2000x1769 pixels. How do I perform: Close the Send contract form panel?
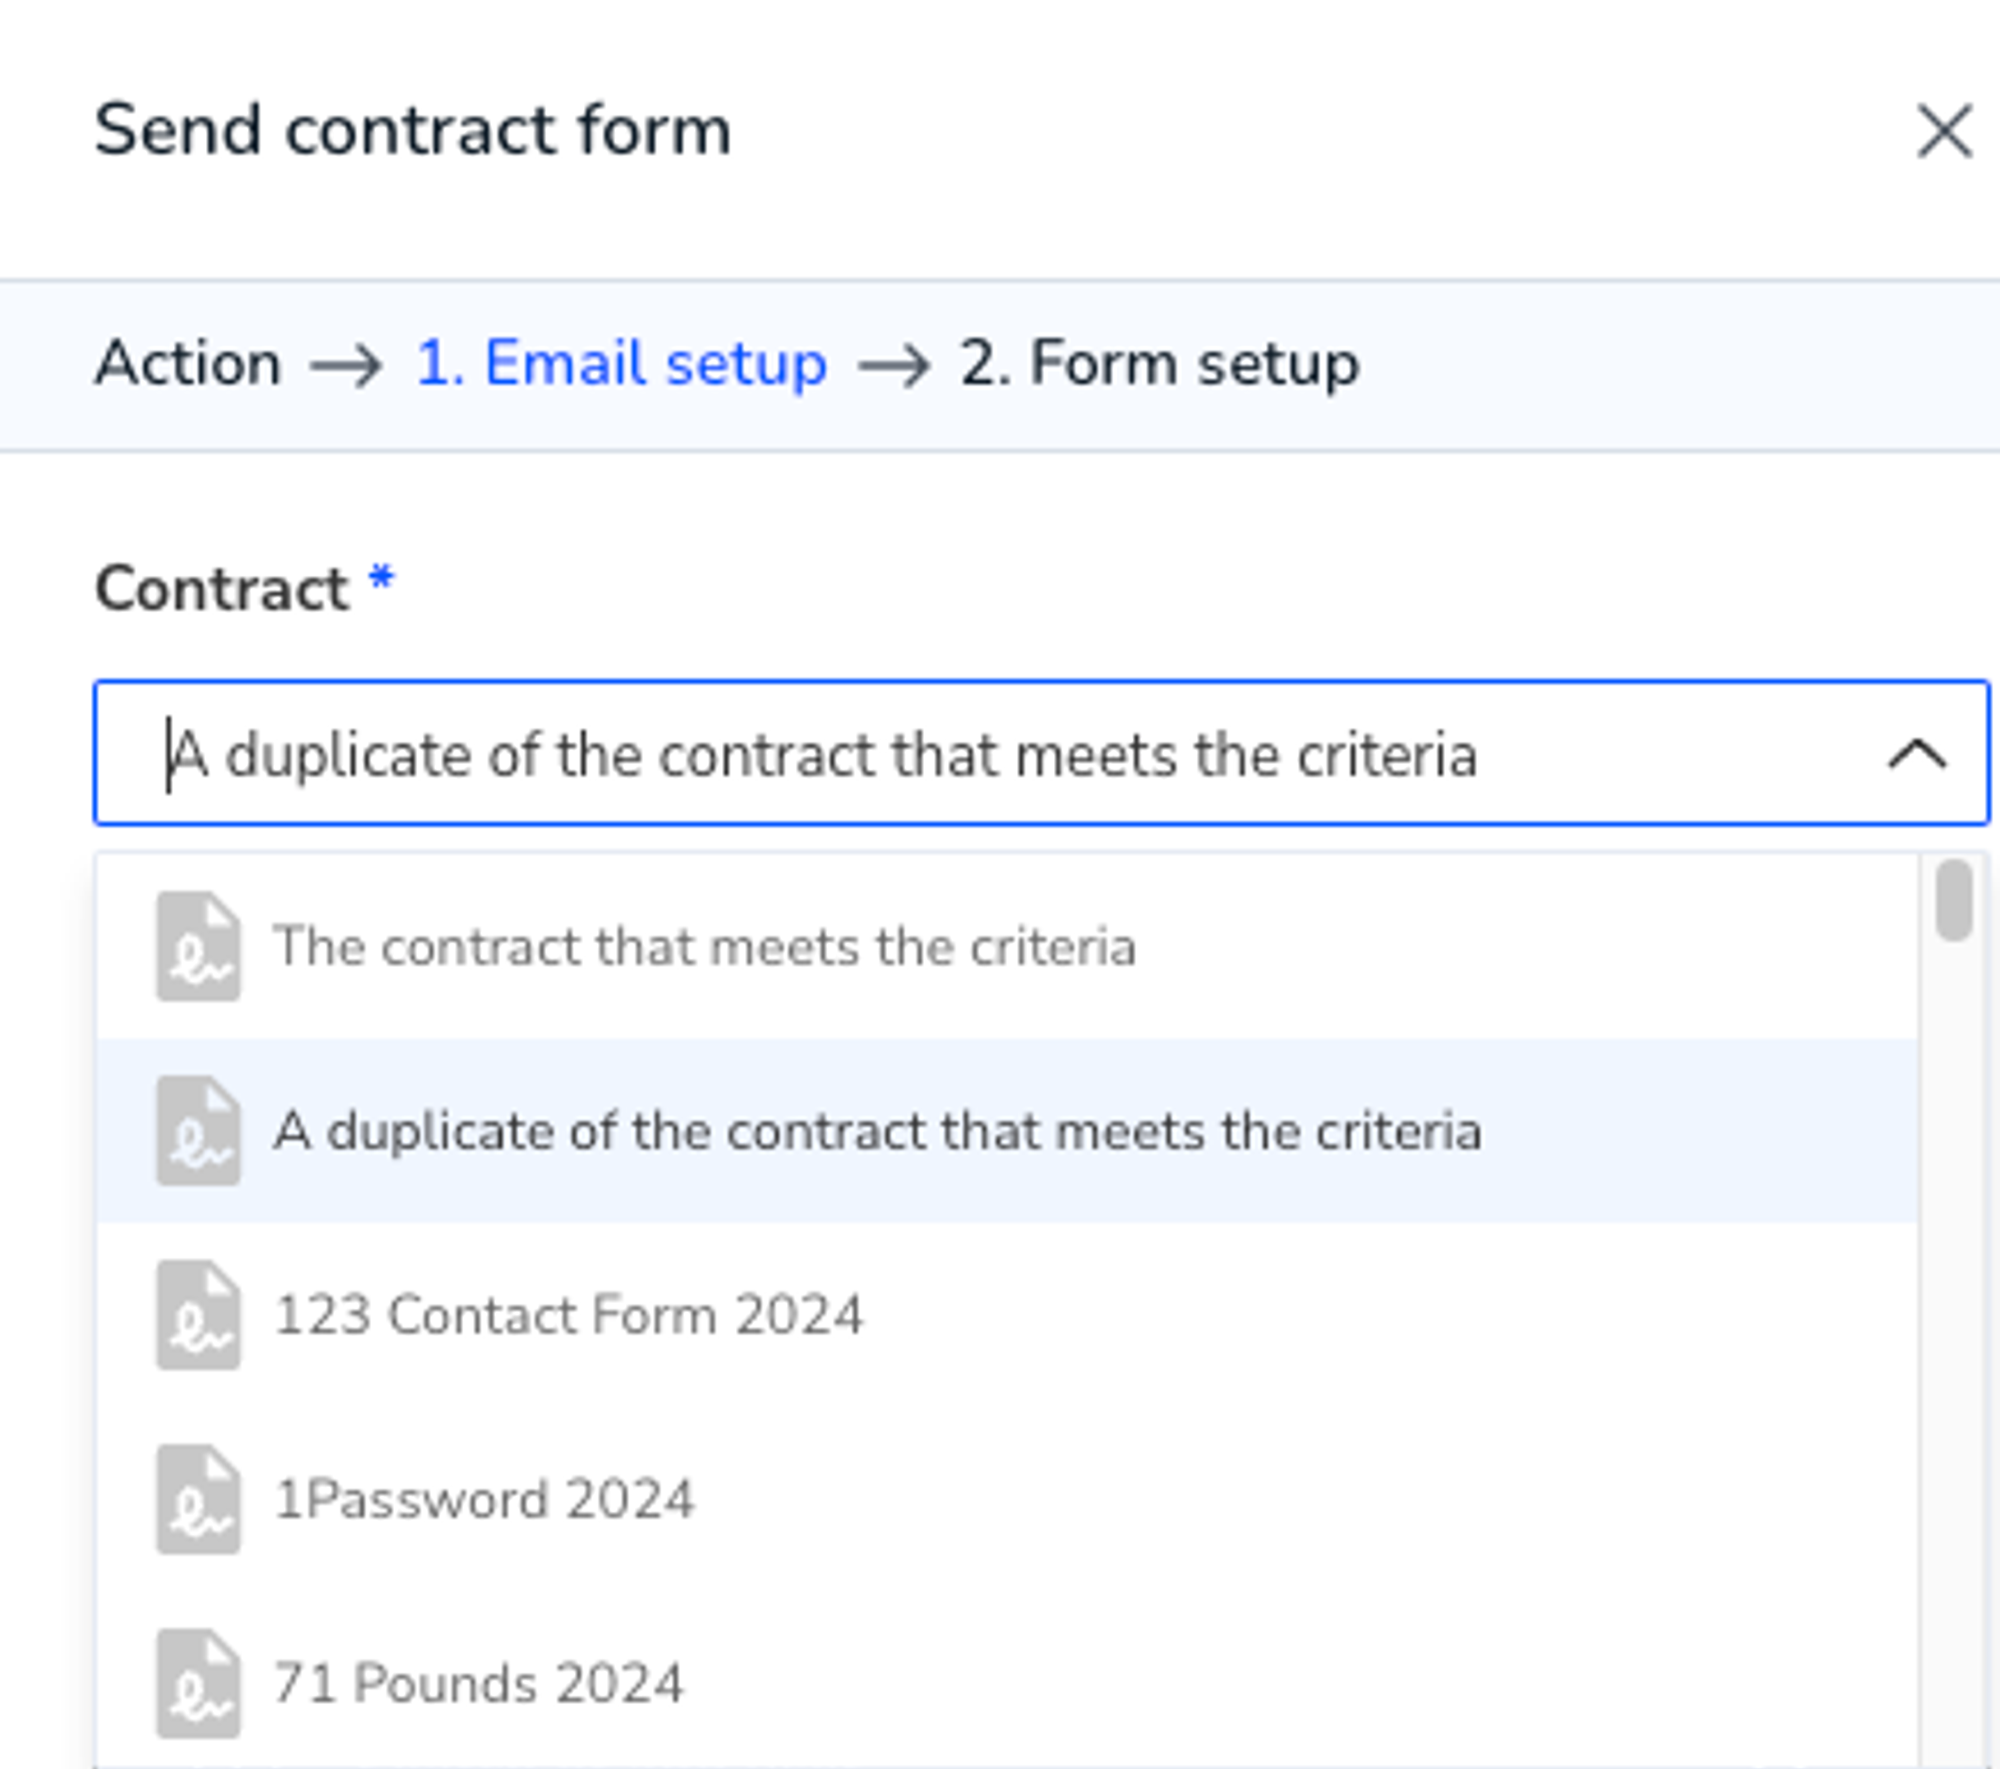(x=1944, y=130)
